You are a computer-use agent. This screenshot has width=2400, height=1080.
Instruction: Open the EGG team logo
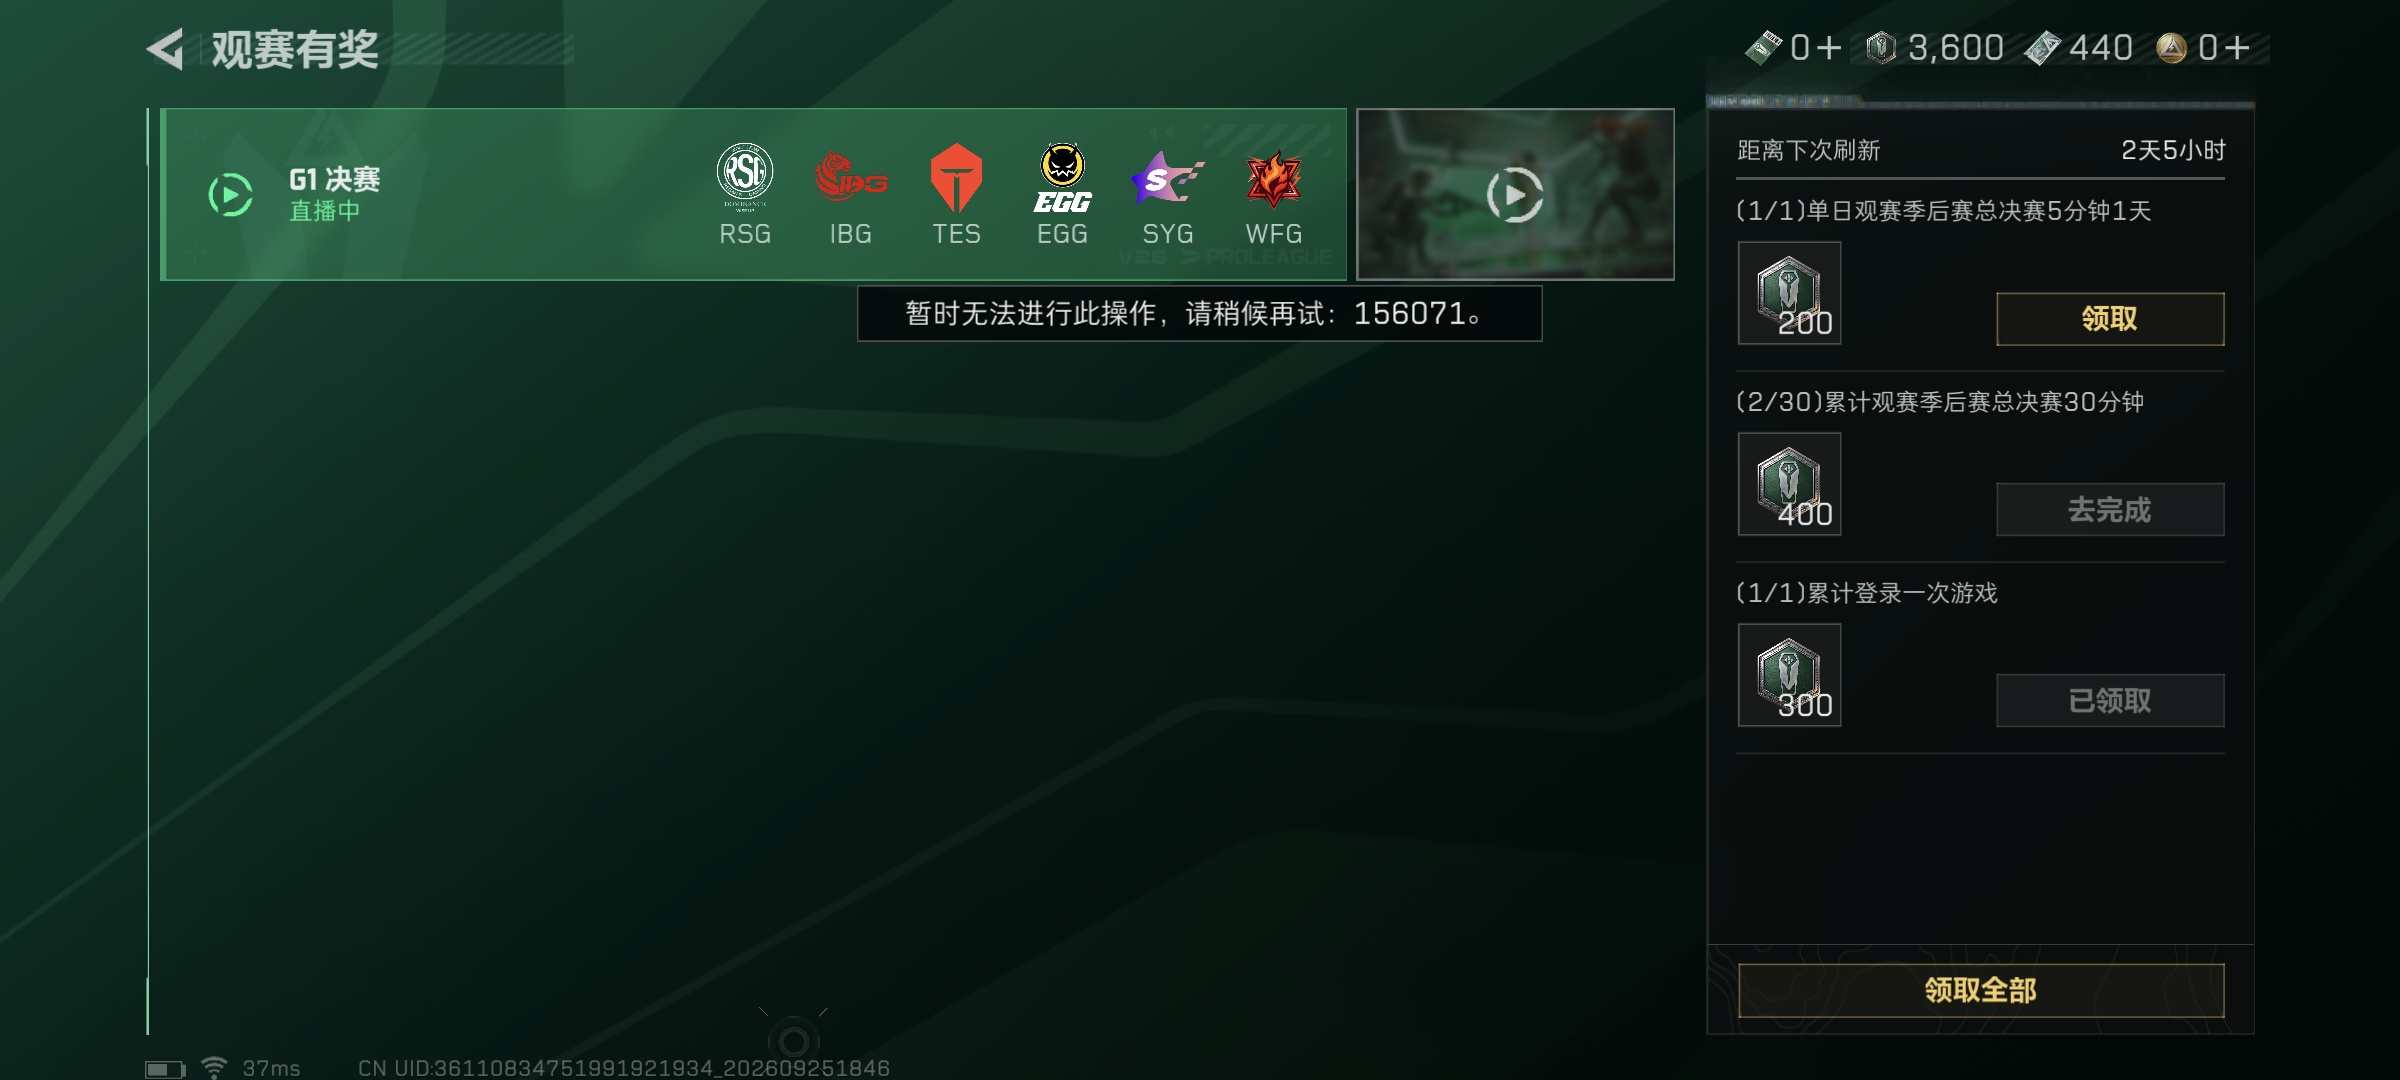coord(1062,178)
